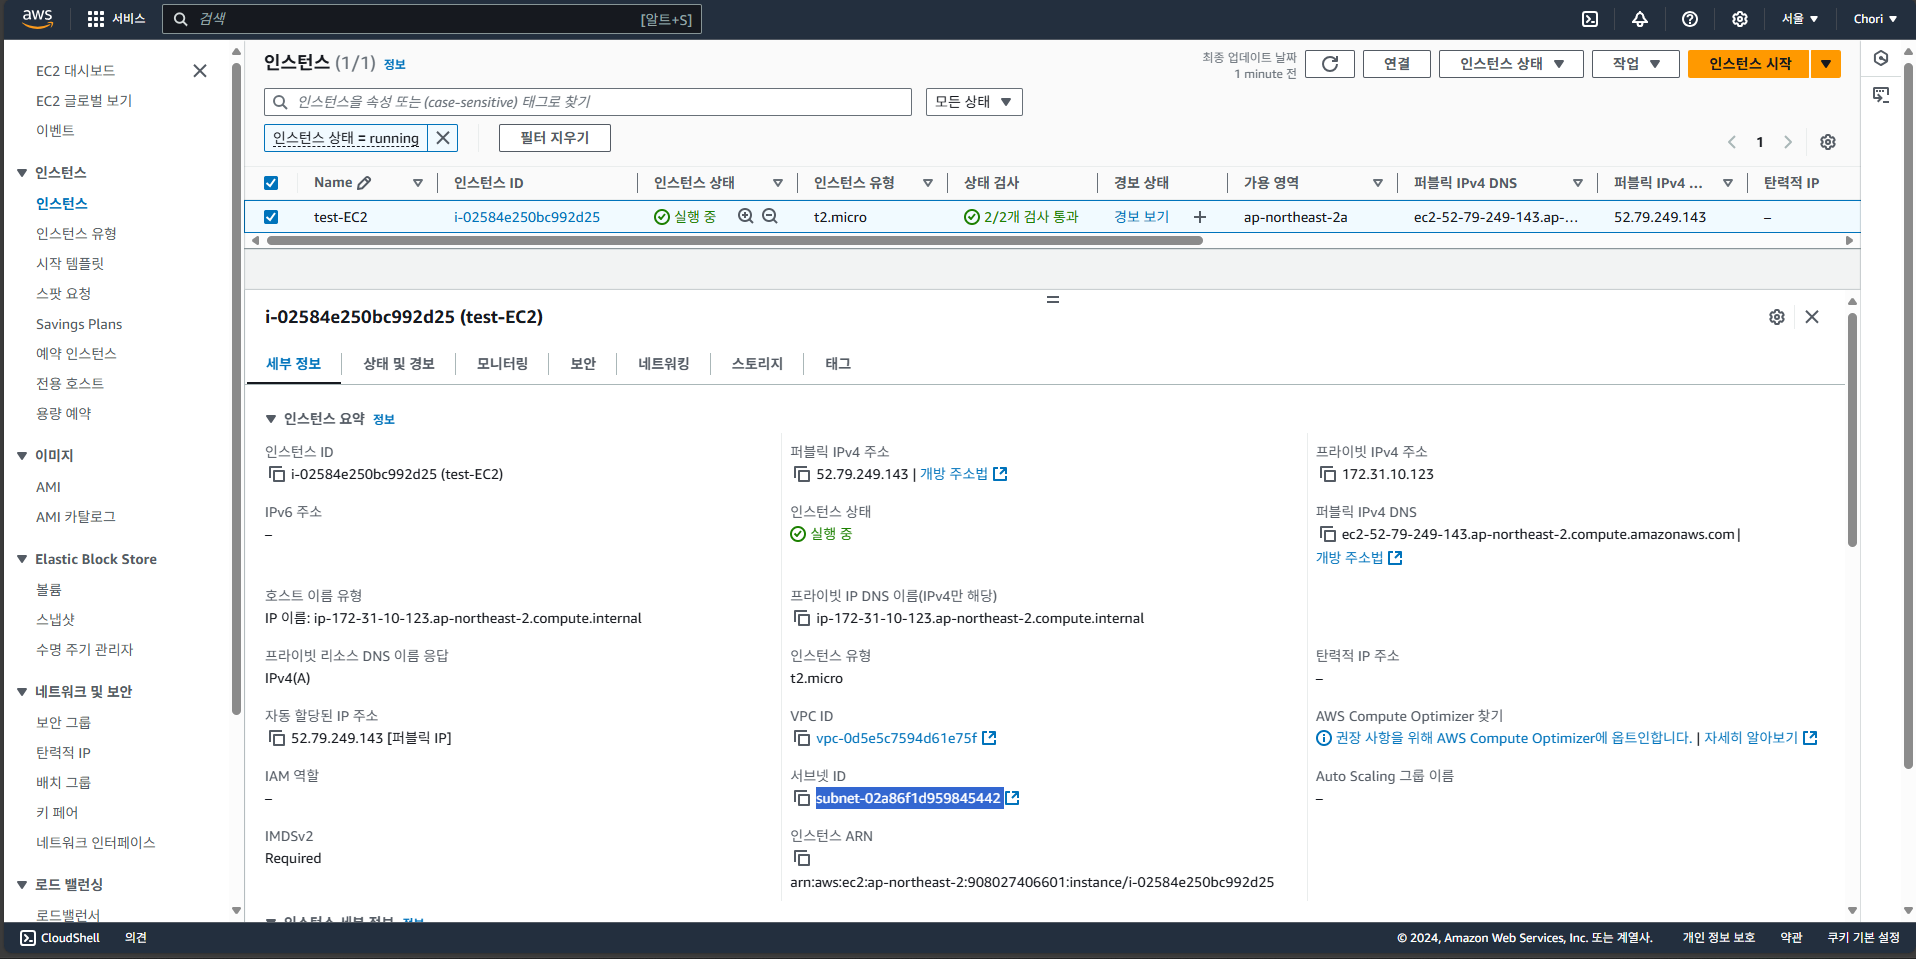
Task: Open CloudShell from the footer bar
Action: tap(60, 938)
